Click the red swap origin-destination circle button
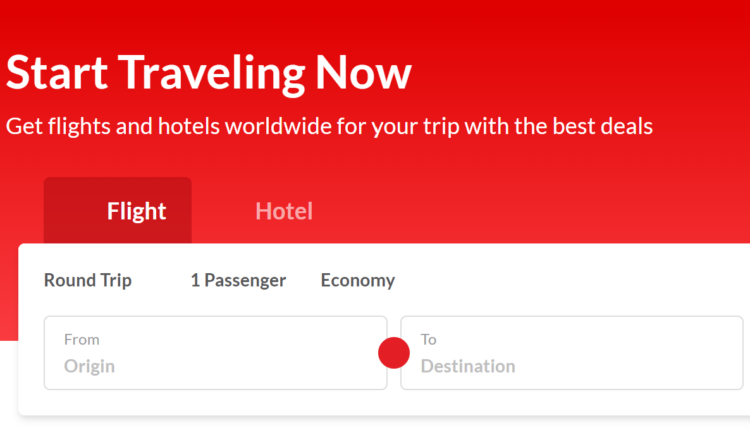 [394, 353]
